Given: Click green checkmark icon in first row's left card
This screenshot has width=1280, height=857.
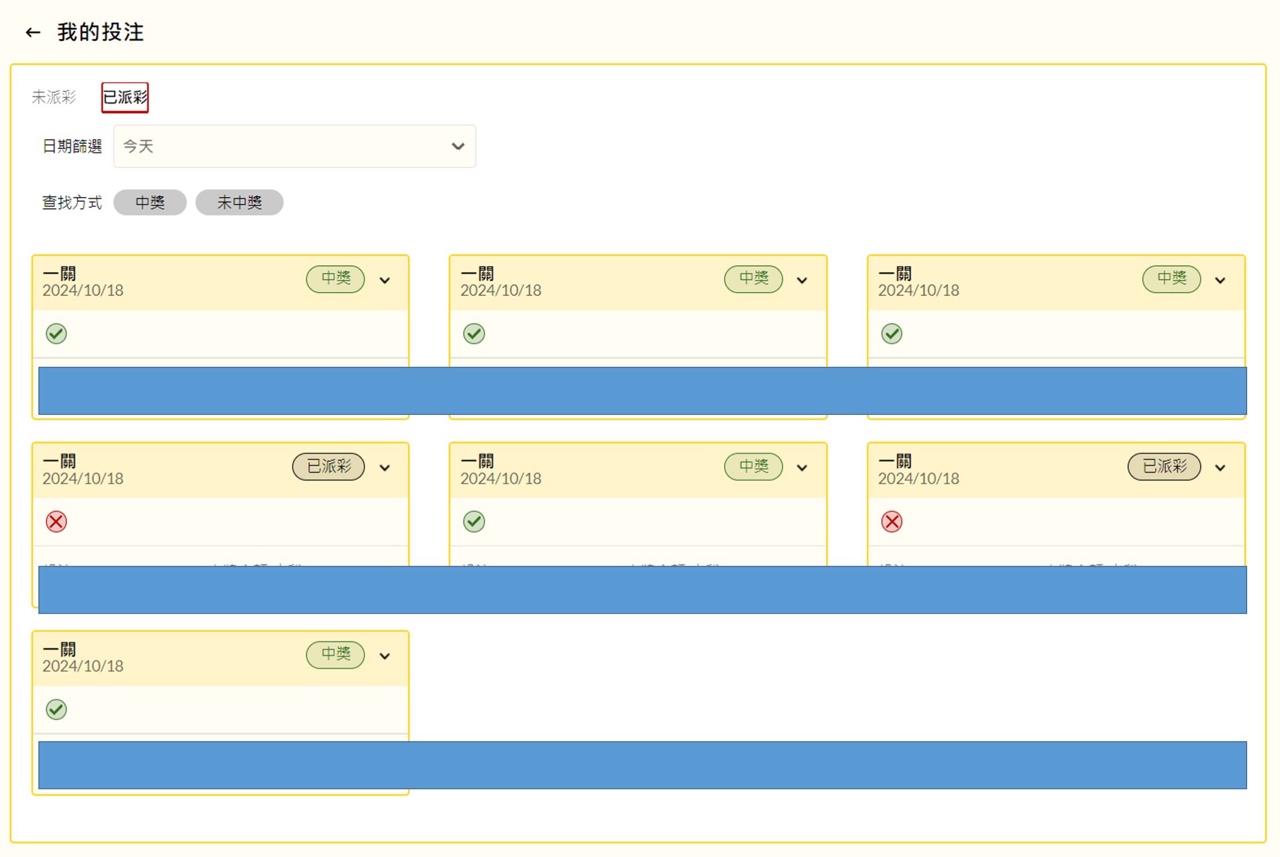Looking at the screenshot, I should tap(56, 334).
